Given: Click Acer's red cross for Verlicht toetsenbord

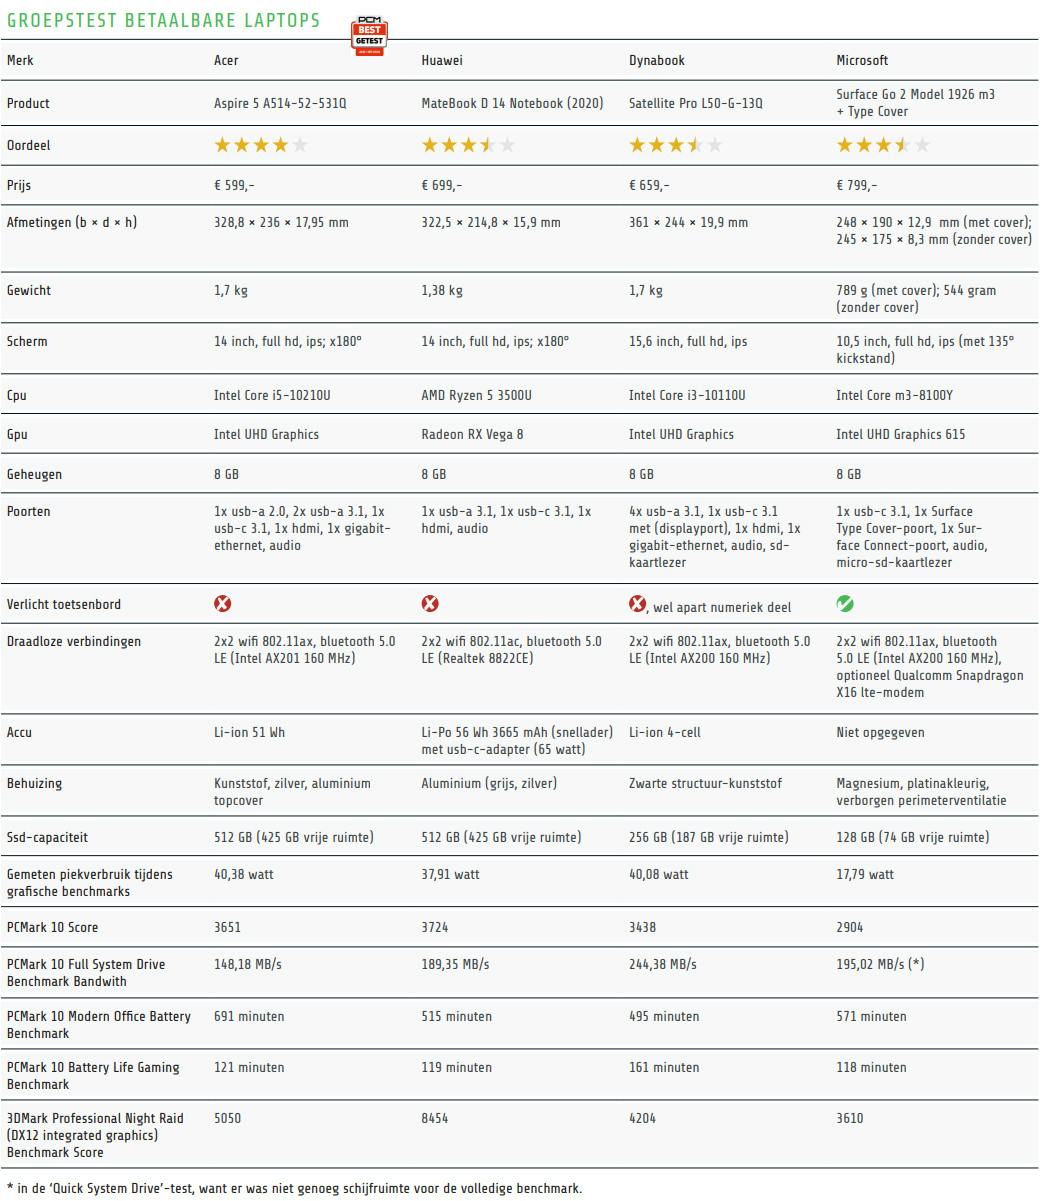Looking at the screenshot, I should [223, 604].
